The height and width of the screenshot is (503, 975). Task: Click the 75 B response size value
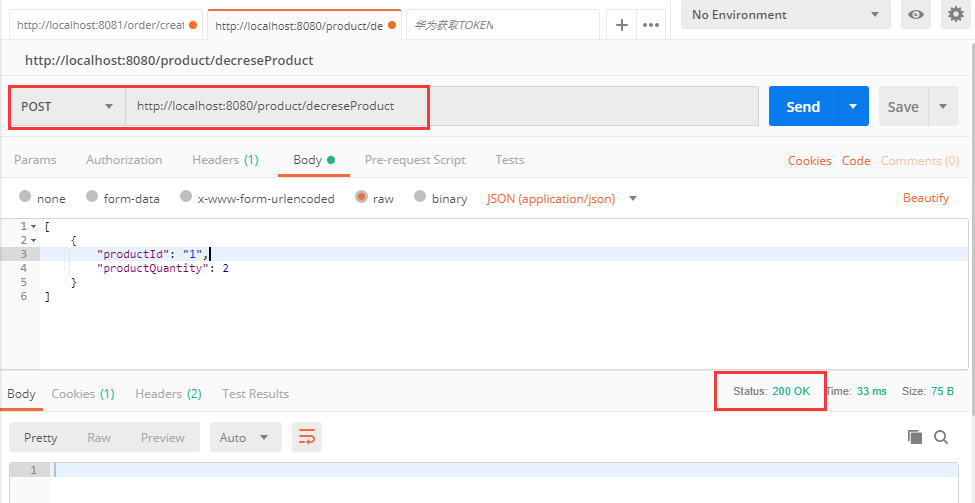tap(942, 391)
